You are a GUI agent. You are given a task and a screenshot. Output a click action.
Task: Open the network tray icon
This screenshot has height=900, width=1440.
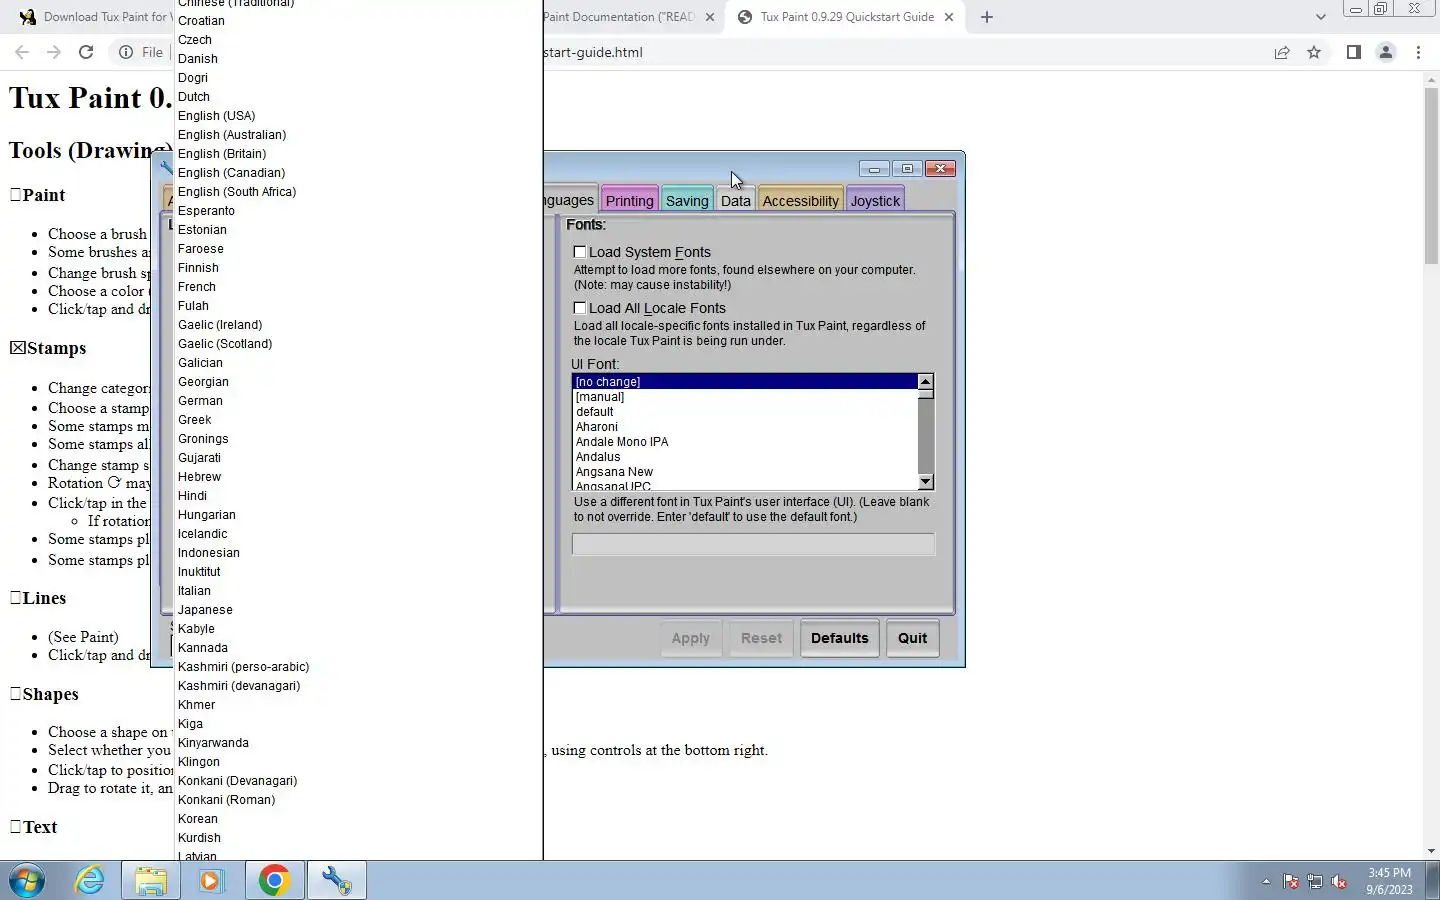click(1315, 882)
